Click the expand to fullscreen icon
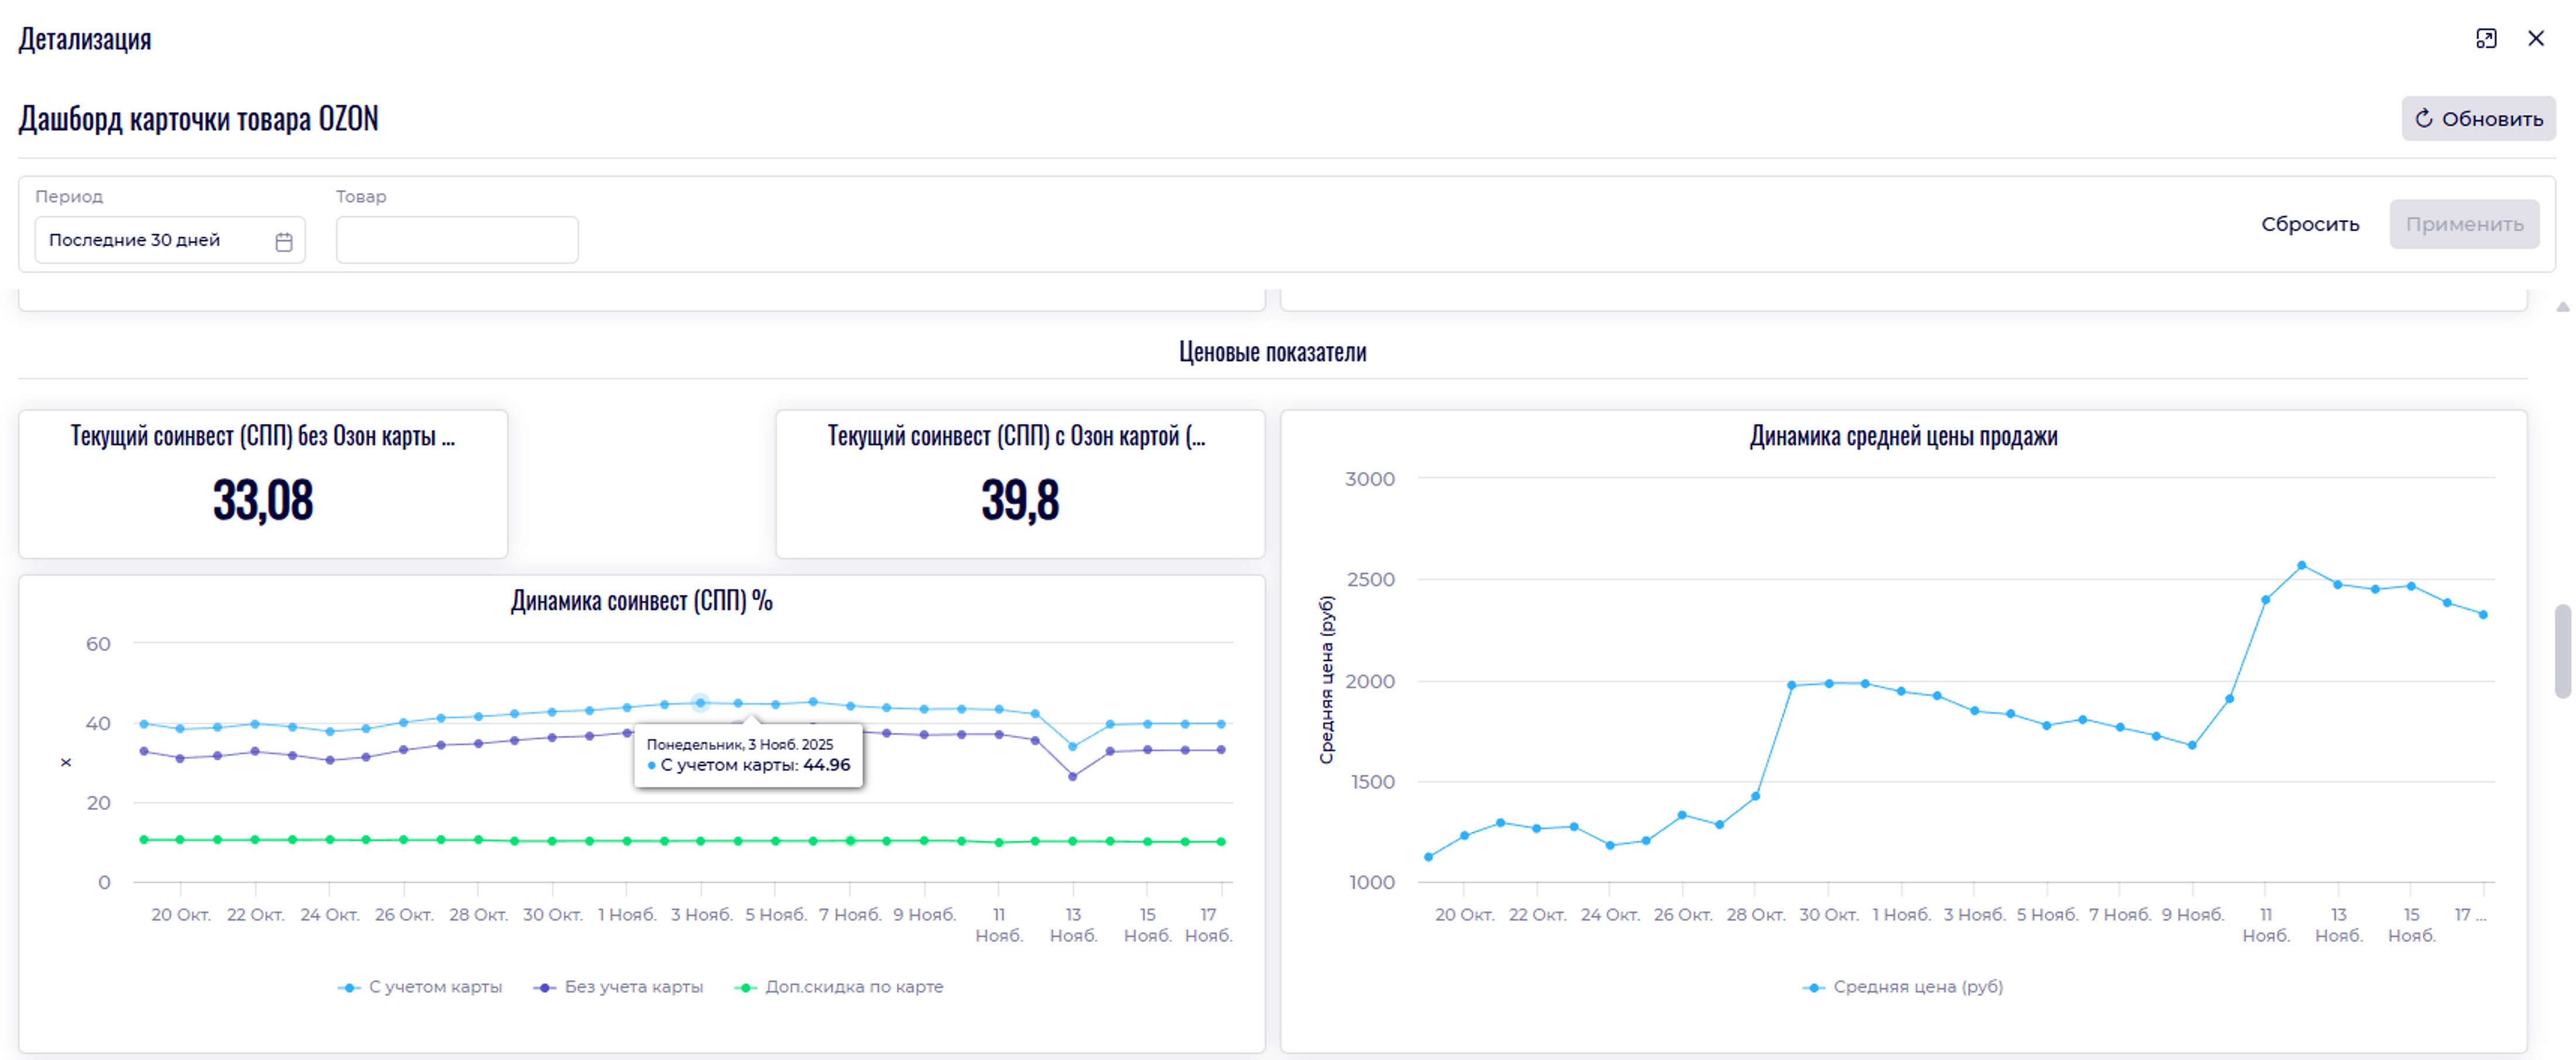Screen dimensions: 2576x1060 pos(2486,39)
